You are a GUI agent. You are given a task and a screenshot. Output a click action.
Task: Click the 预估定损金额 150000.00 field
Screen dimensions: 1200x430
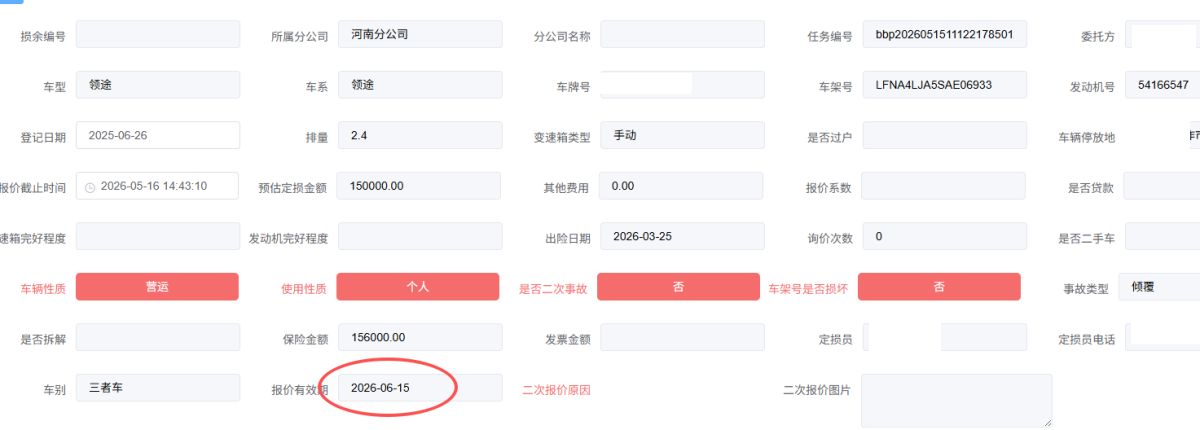[x=420, y=186]
